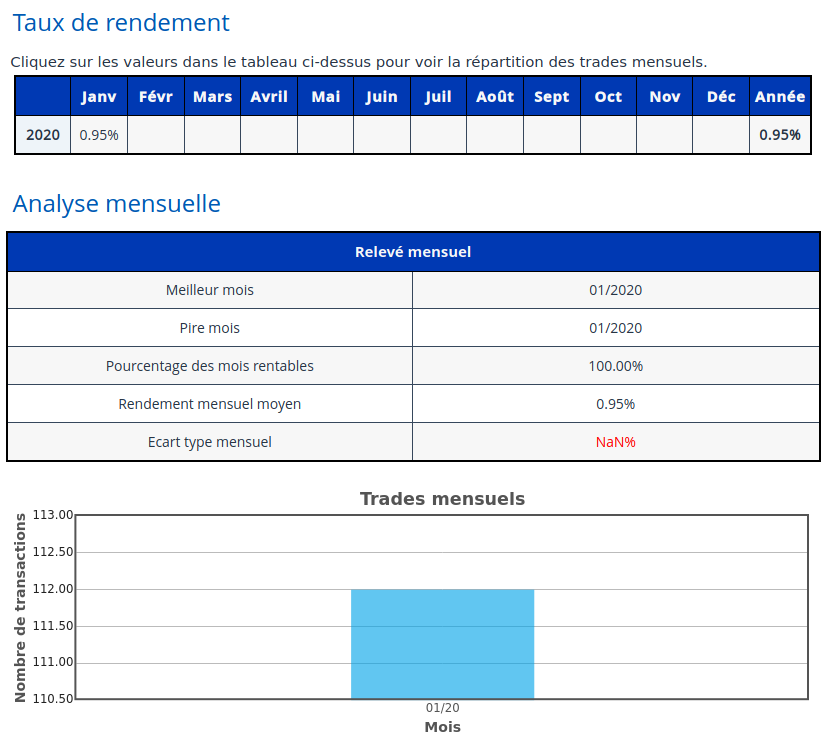Click the Juil column header
Viewport: 833px width, 752px height.
click(438, 97)
